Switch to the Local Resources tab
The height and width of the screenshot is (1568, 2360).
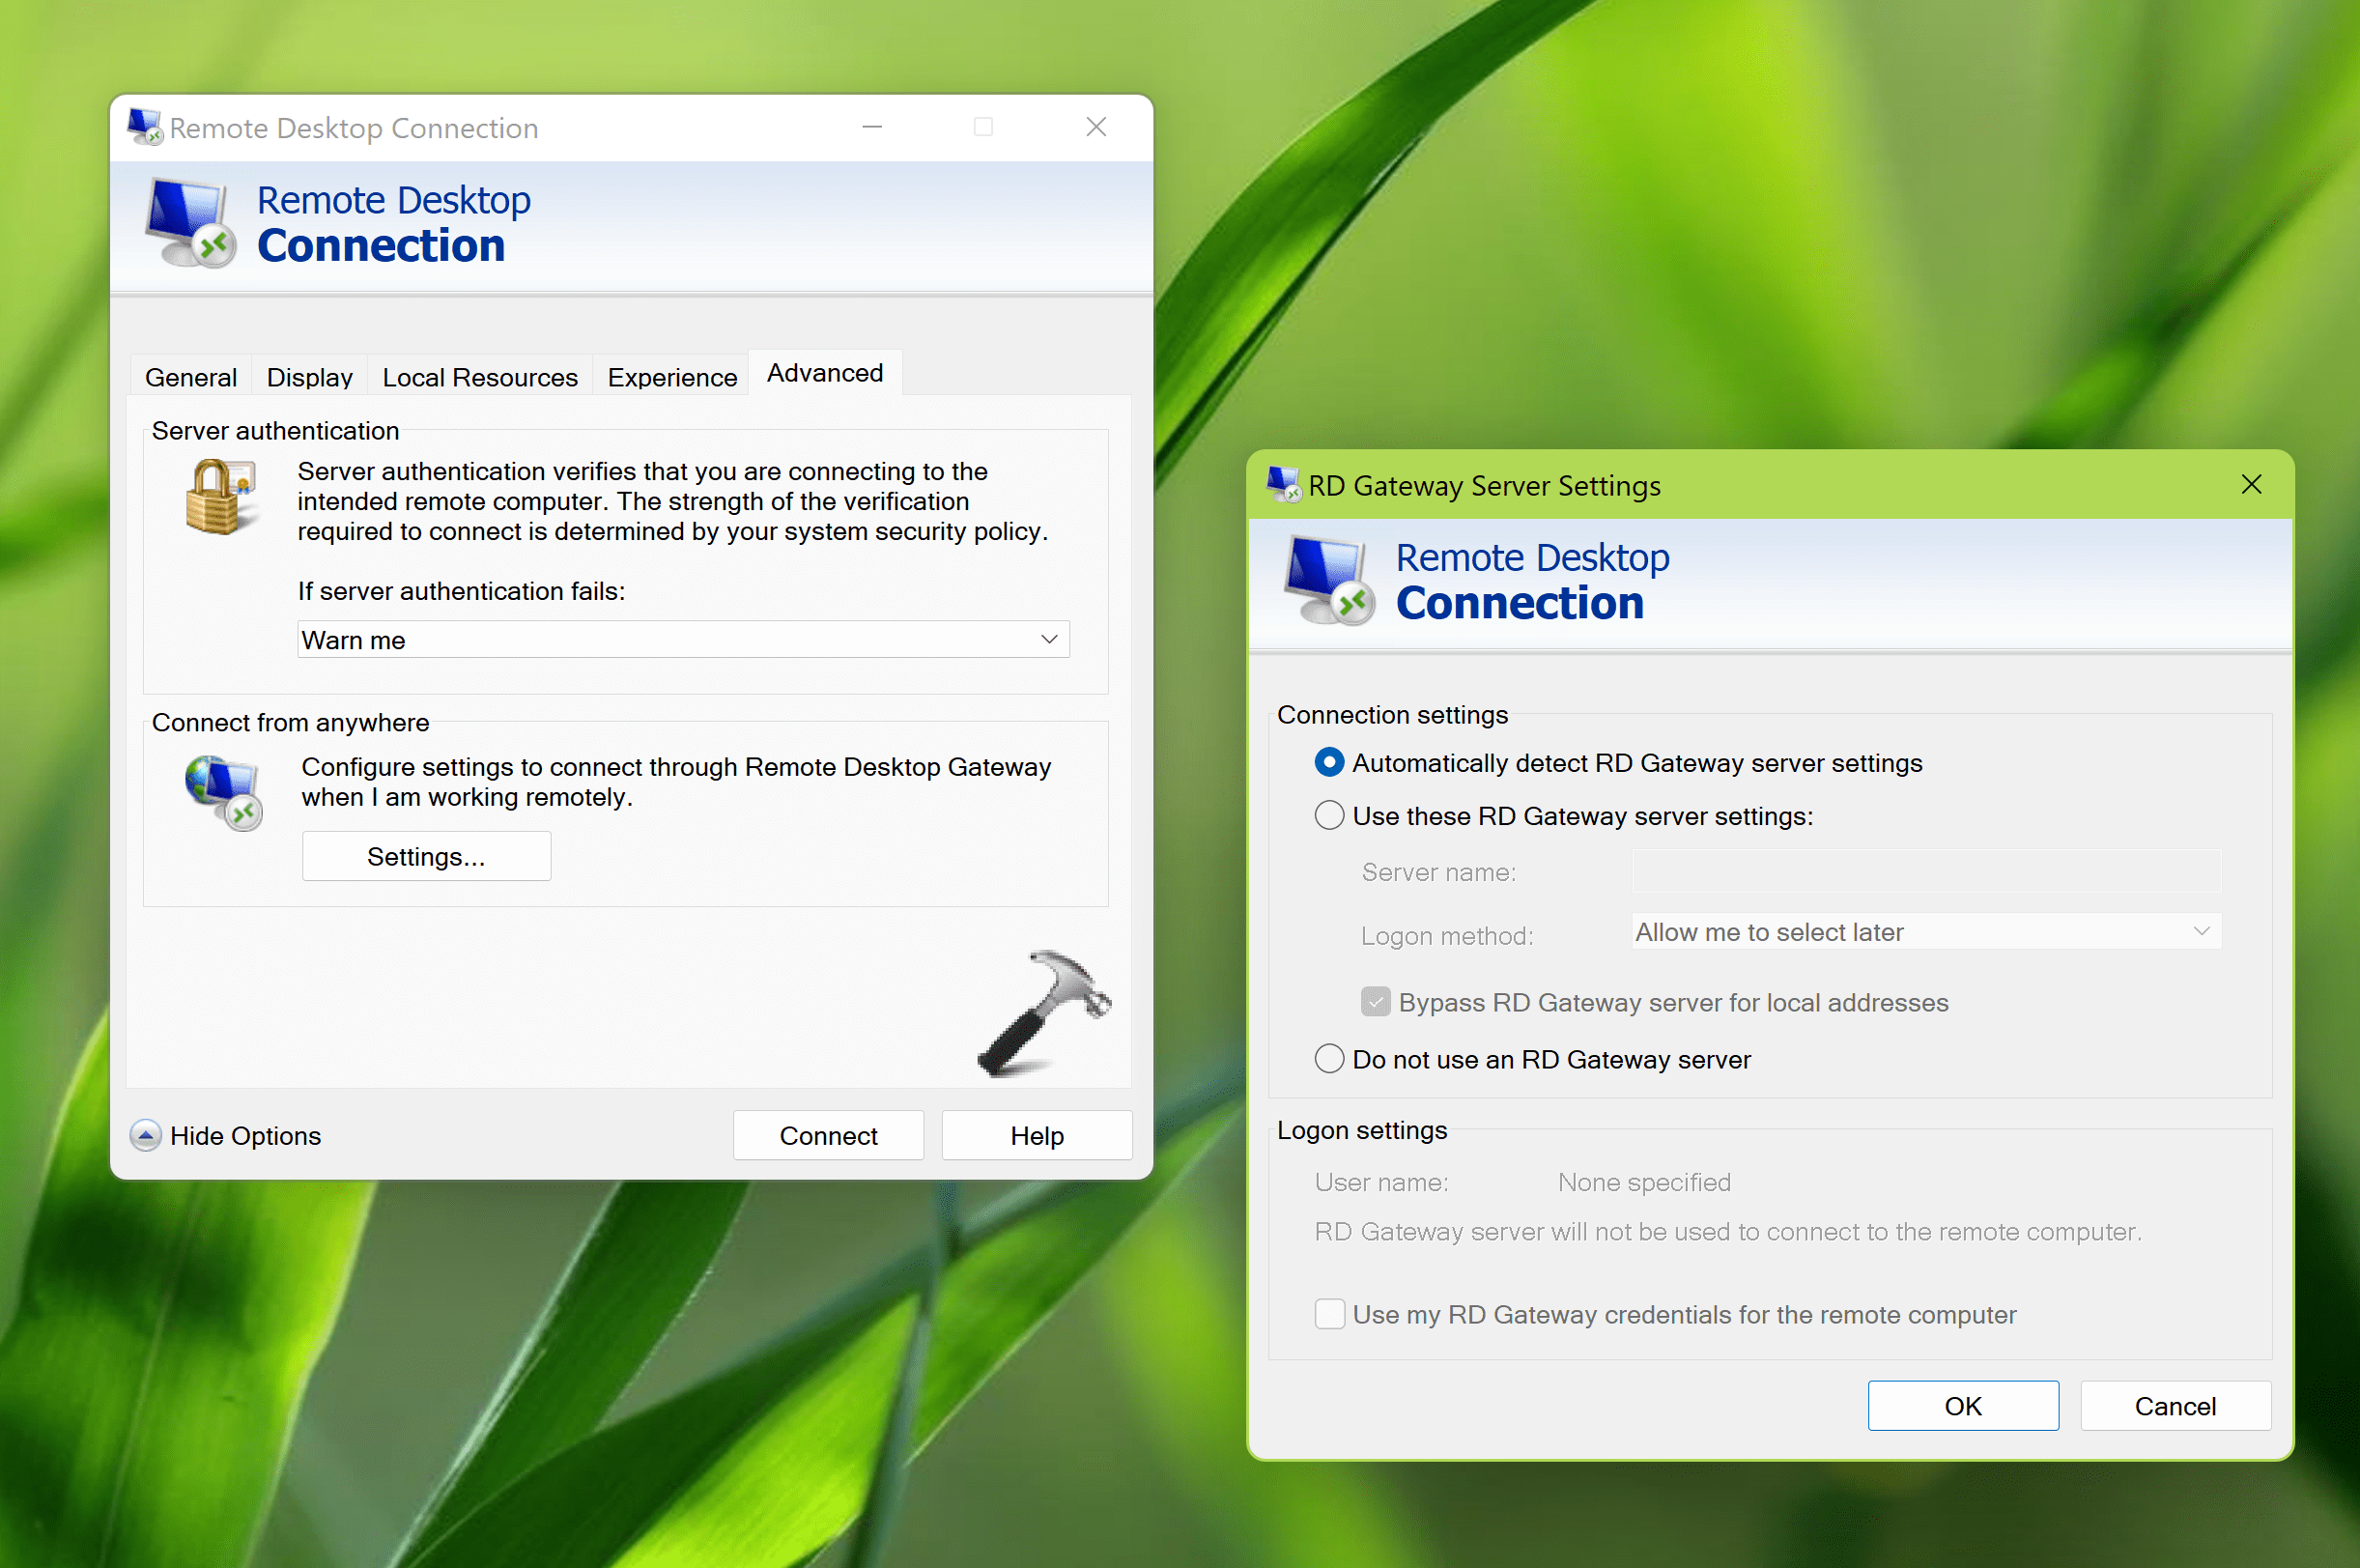pos(479,377)
